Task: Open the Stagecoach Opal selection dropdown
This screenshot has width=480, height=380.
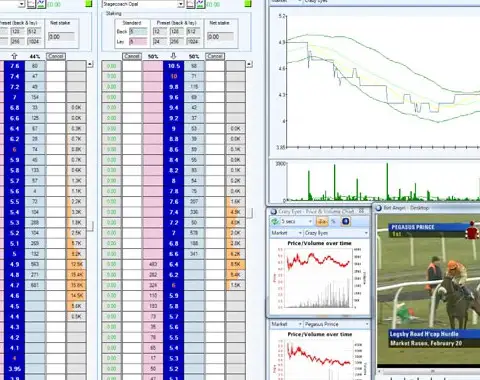Action: (x=180, y=4)
